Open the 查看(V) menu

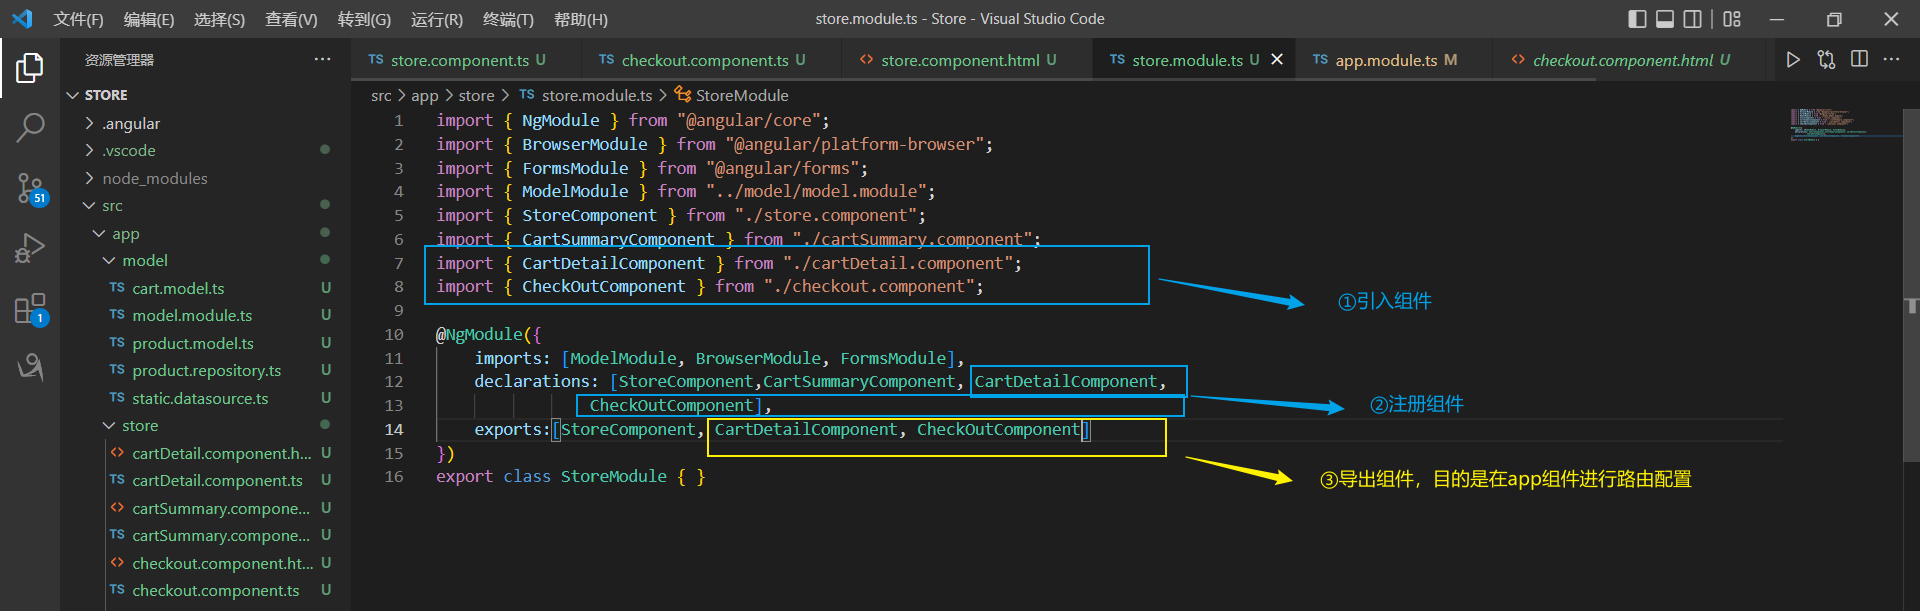(x=291, y=19)
